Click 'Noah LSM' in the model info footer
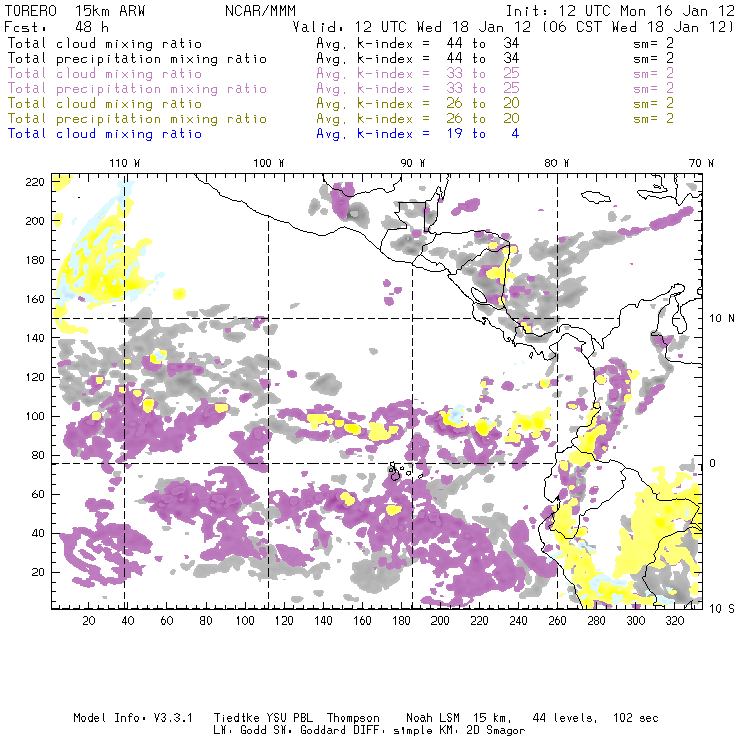Screen dimensions: 740x740 click(x=433, y=718)
